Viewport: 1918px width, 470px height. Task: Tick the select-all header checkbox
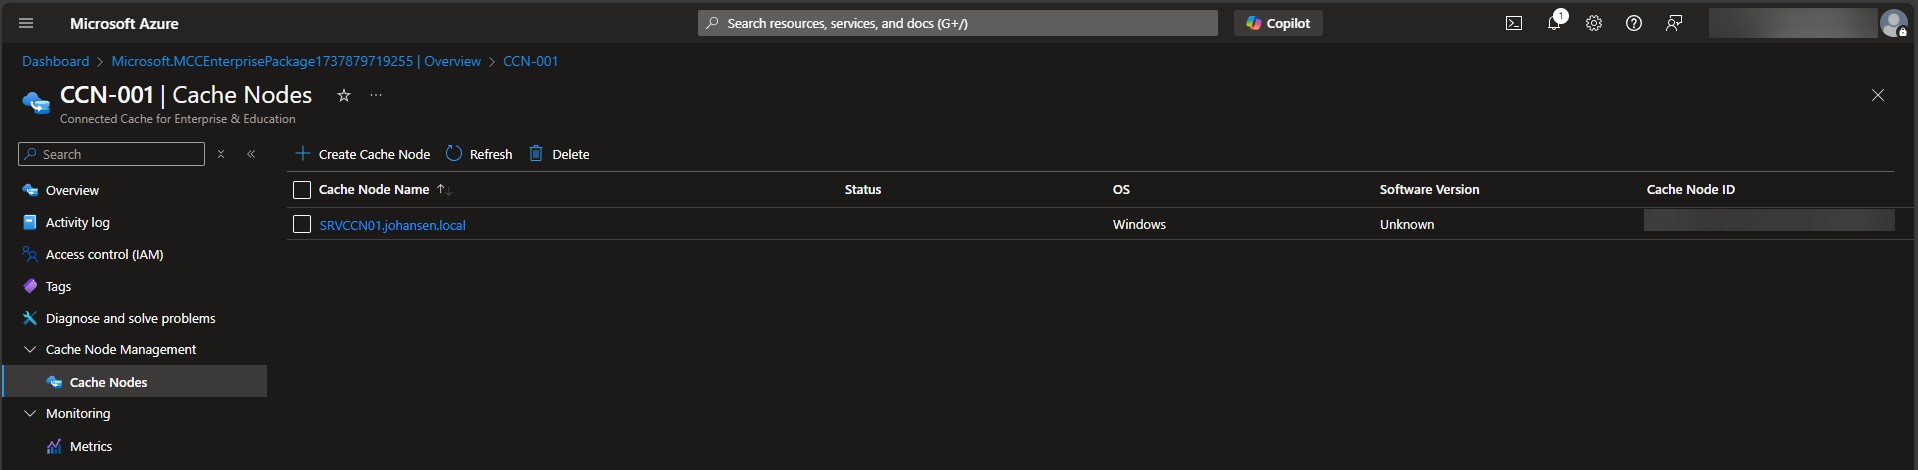coord(302,190)
